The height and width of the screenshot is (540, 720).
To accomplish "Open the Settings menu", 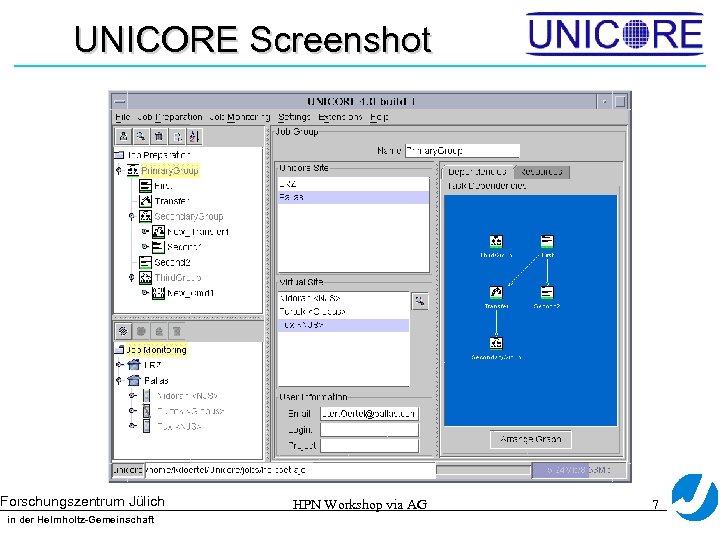I will point(294,117).
